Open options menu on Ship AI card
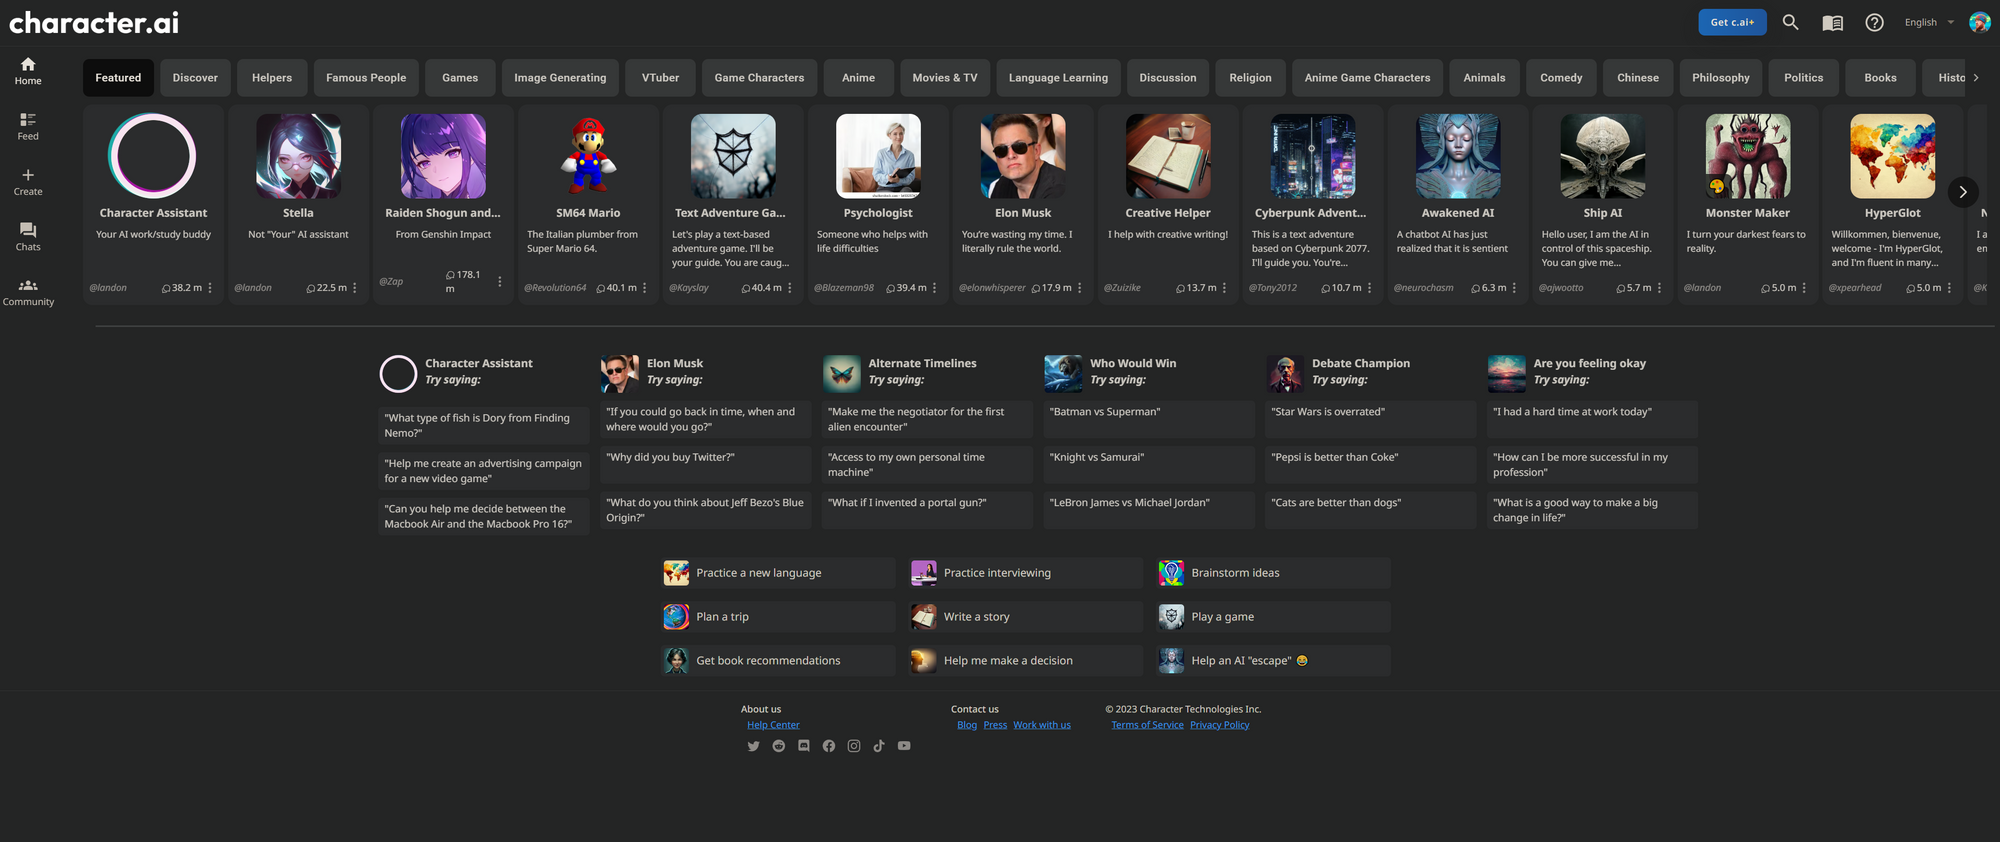This screenshot has height=842, width=2000. (x=1660, y=288)
